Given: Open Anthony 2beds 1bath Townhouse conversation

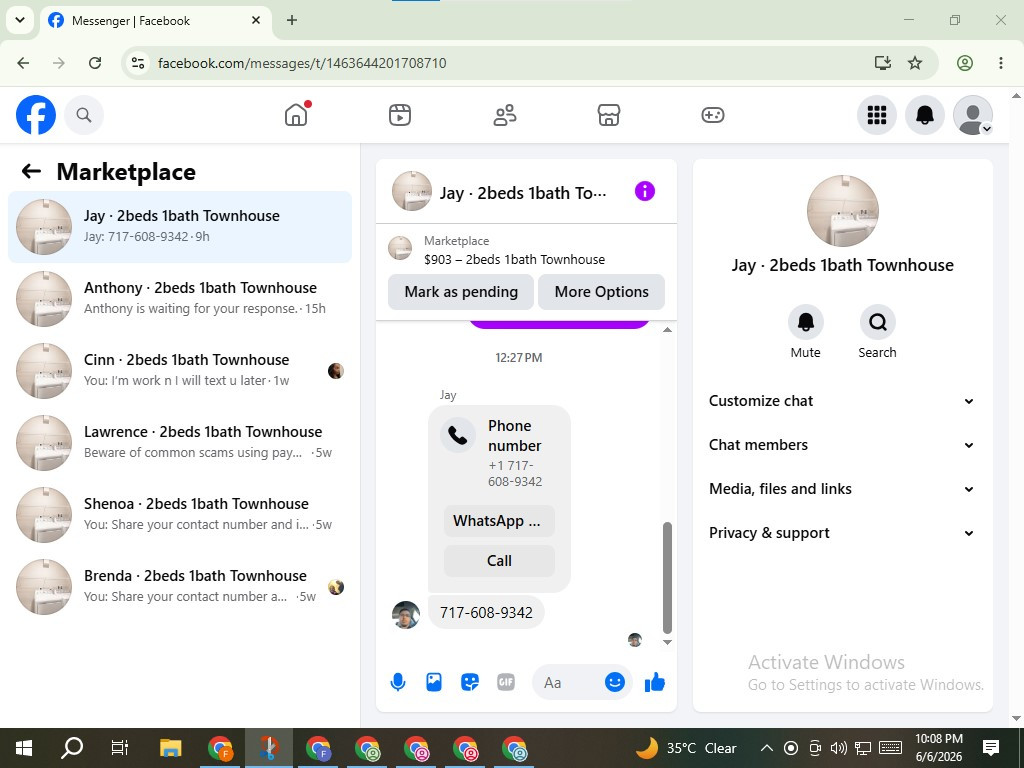Looking at the screenshot, I should pyautogui.click(x=180, y=298).
